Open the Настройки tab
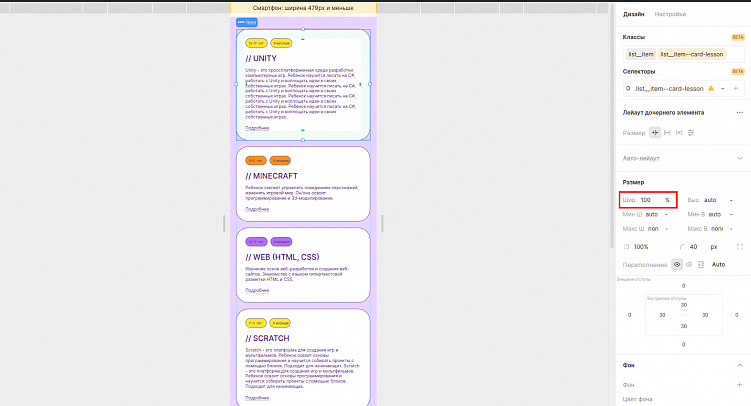751x406 pixels. 670,14
